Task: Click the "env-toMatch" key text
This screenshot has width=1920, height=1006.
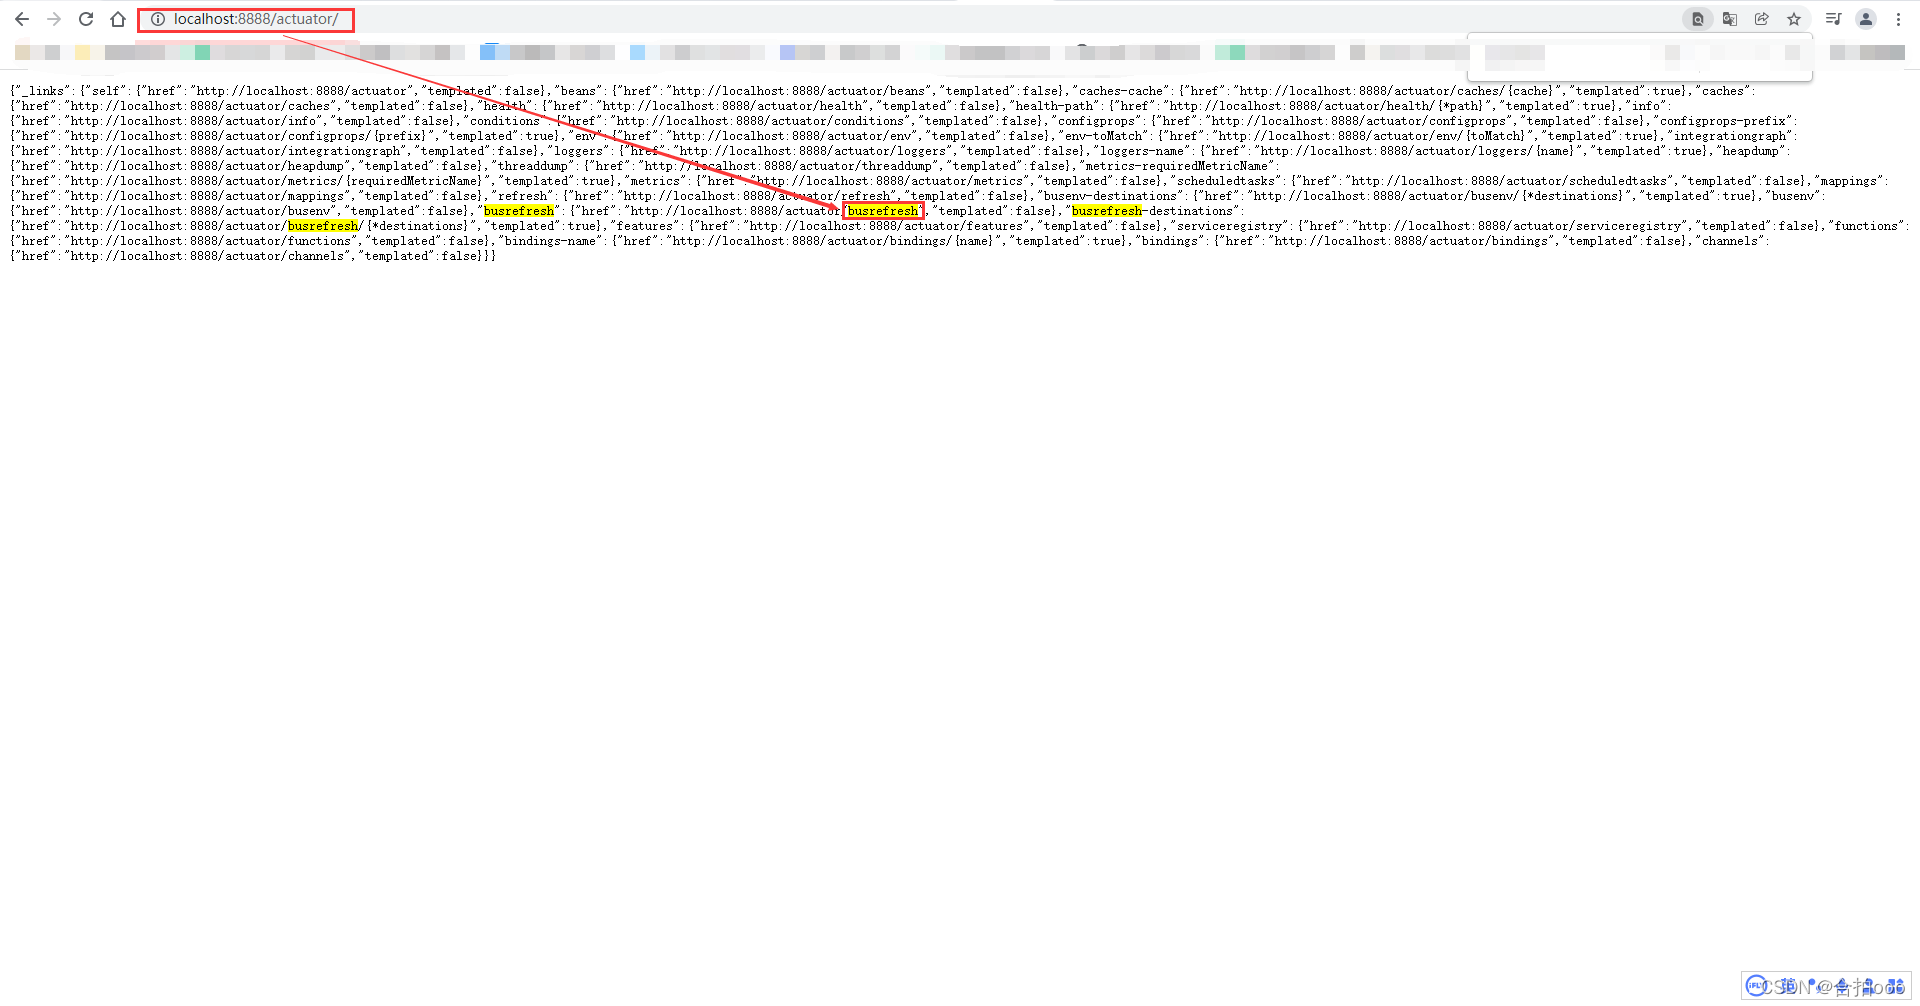Action: tap(1105, 136)
